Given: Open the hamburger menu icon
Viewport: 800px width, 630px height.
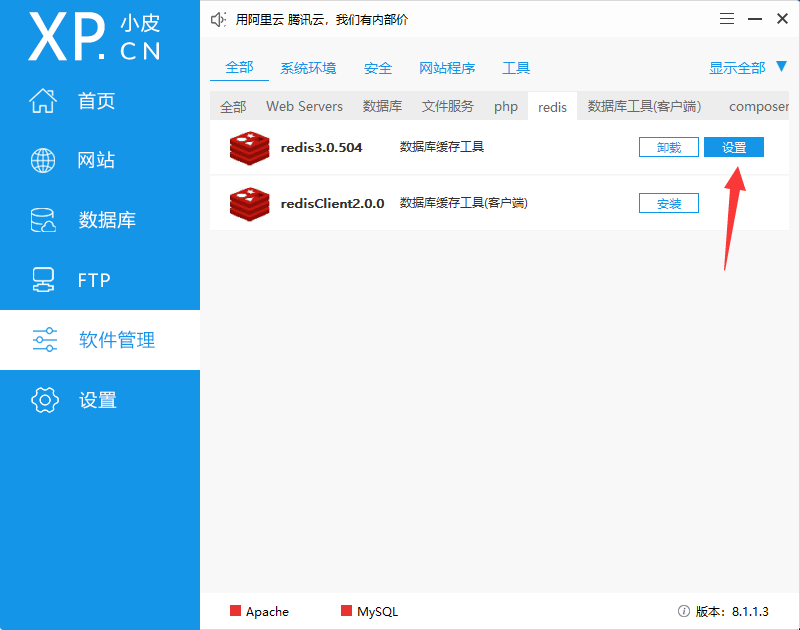Looking at the screenshot, I should coord(727,19).
